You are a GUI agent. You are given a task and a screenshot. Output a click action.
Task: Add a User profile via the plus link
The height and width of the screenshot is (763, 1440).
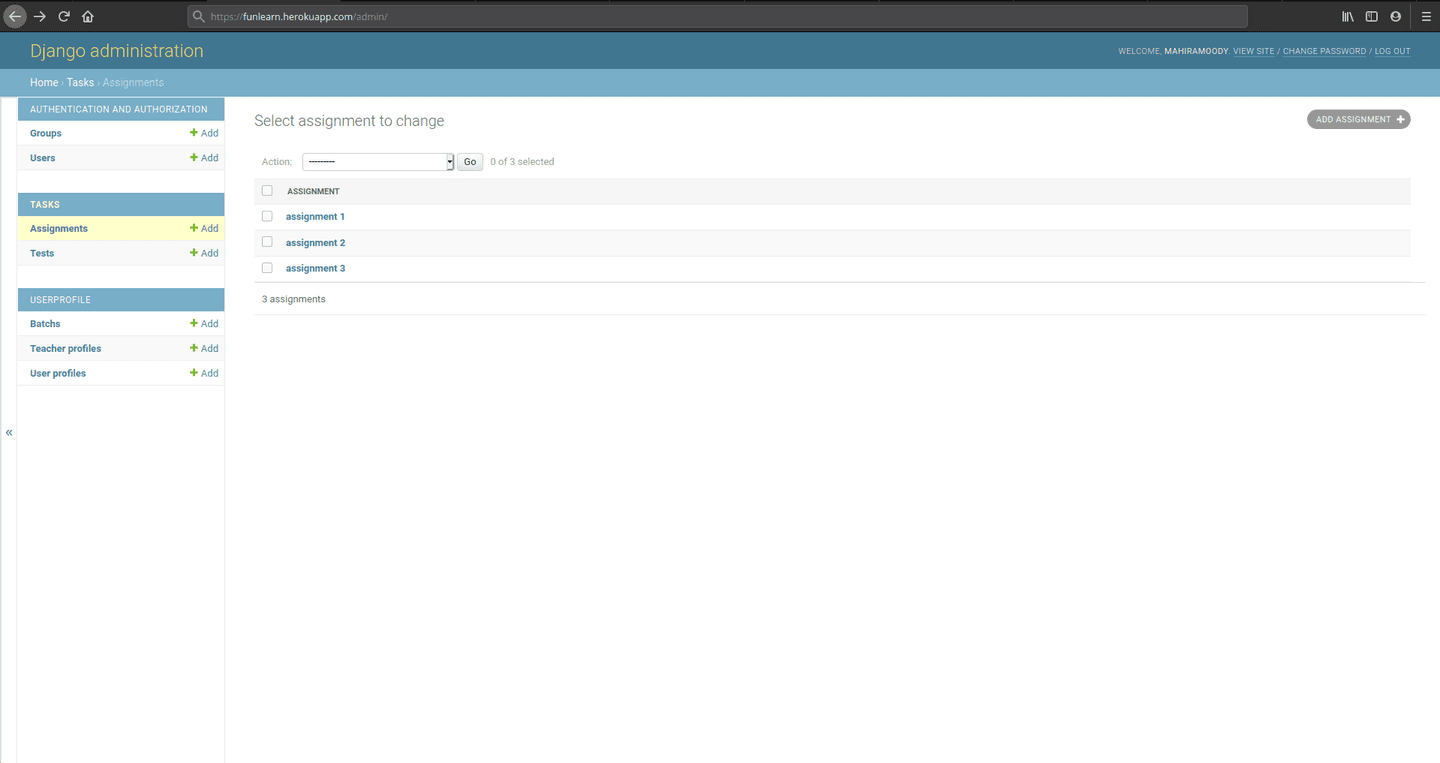point(204,373)
